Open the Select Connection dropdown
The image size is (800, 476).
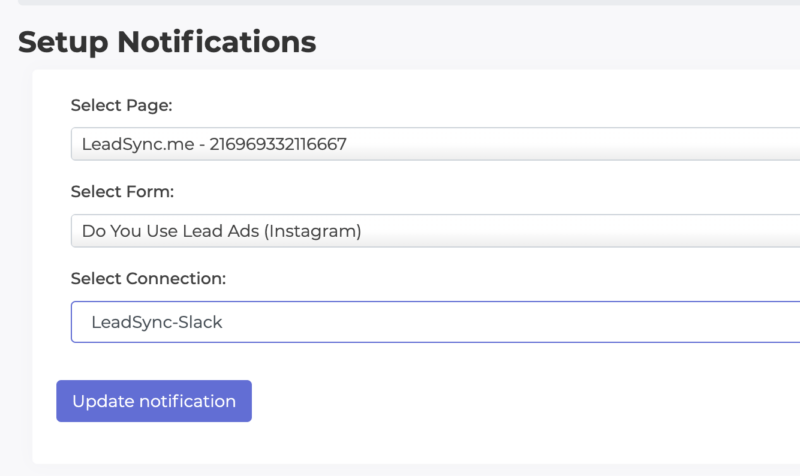pyautogui.click(x=435, y=322)
